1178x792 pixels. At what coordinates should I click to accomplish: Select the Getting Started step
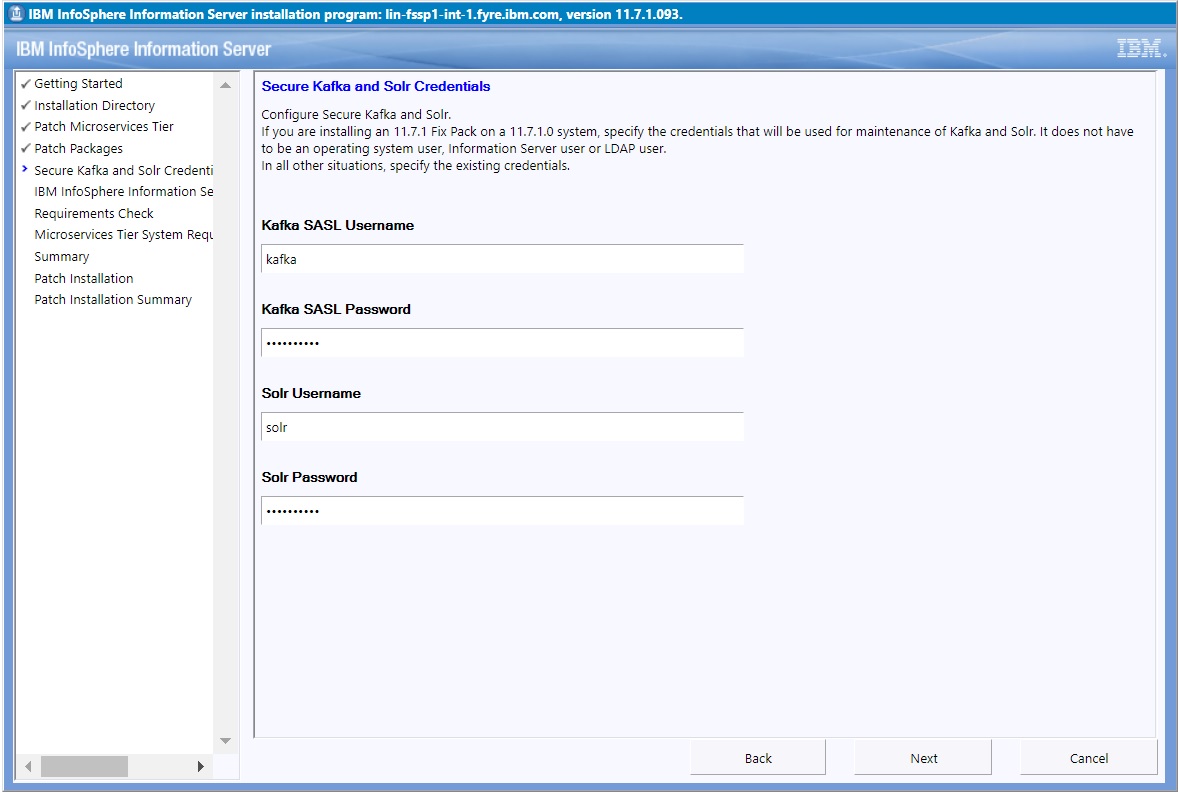point(78,84)
